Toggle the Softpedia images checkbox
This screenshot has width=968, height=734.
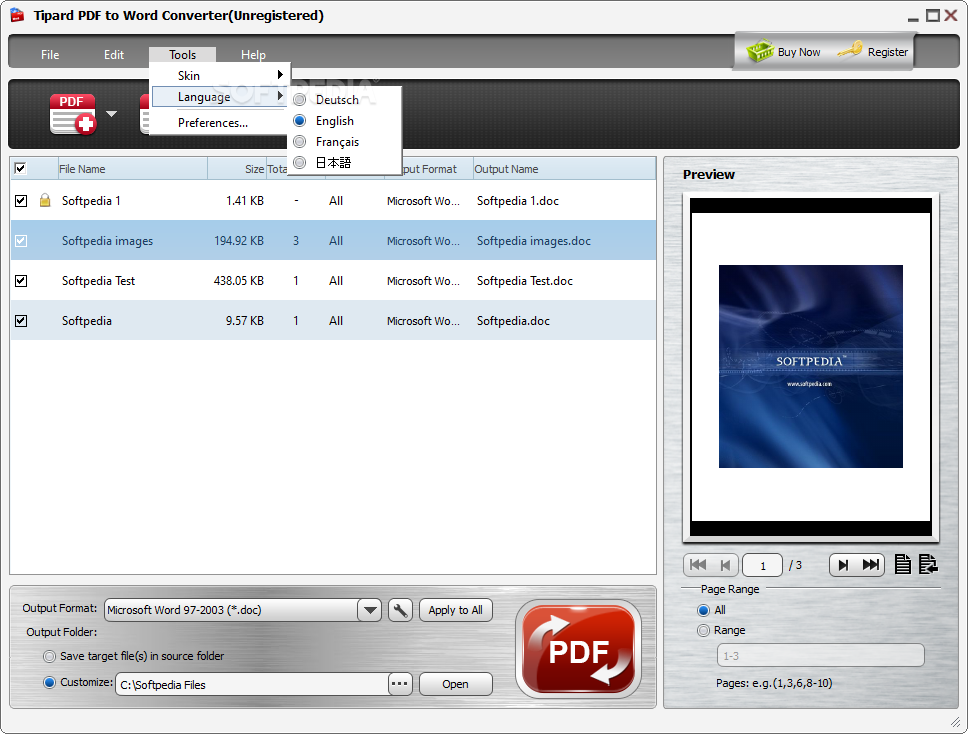(x=21, y=241)
